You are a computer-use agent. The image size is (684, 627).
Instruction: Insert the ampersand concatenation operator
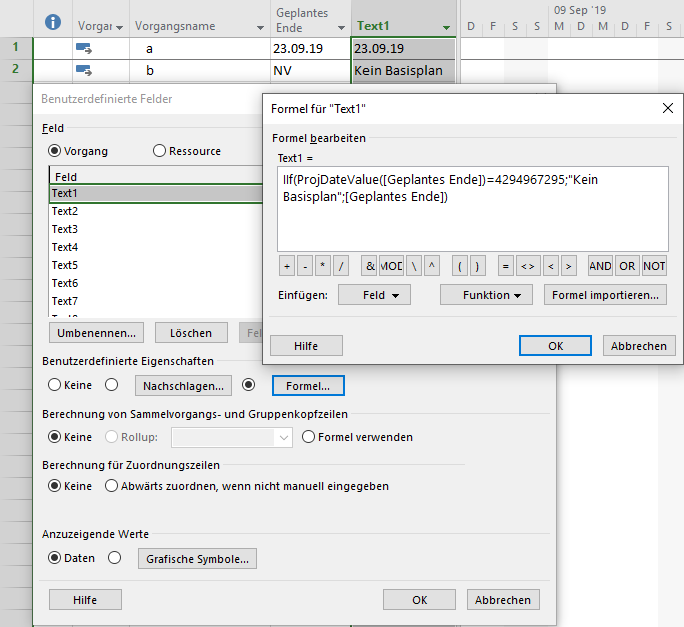[x=369, y=266]
